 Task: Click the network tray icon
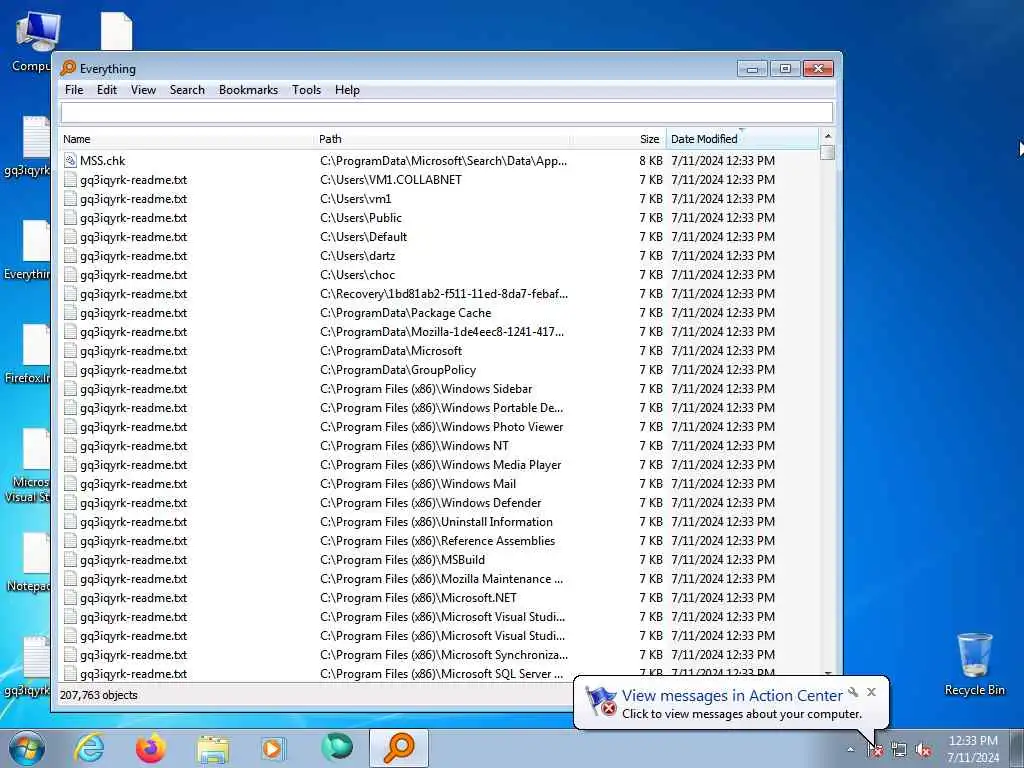pyautogui.click(x=899, y=750)
